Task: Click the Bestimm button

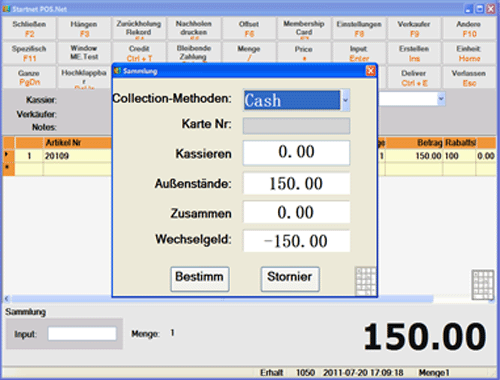Action: pyautogui.click(x=200, y=279)
